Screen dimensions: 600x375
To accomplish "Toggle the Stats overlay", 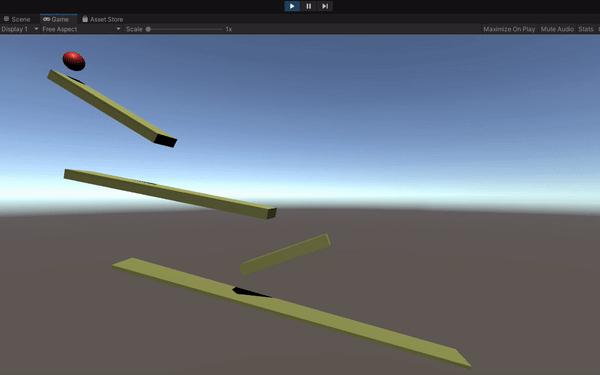I will (x=586, y=29).
